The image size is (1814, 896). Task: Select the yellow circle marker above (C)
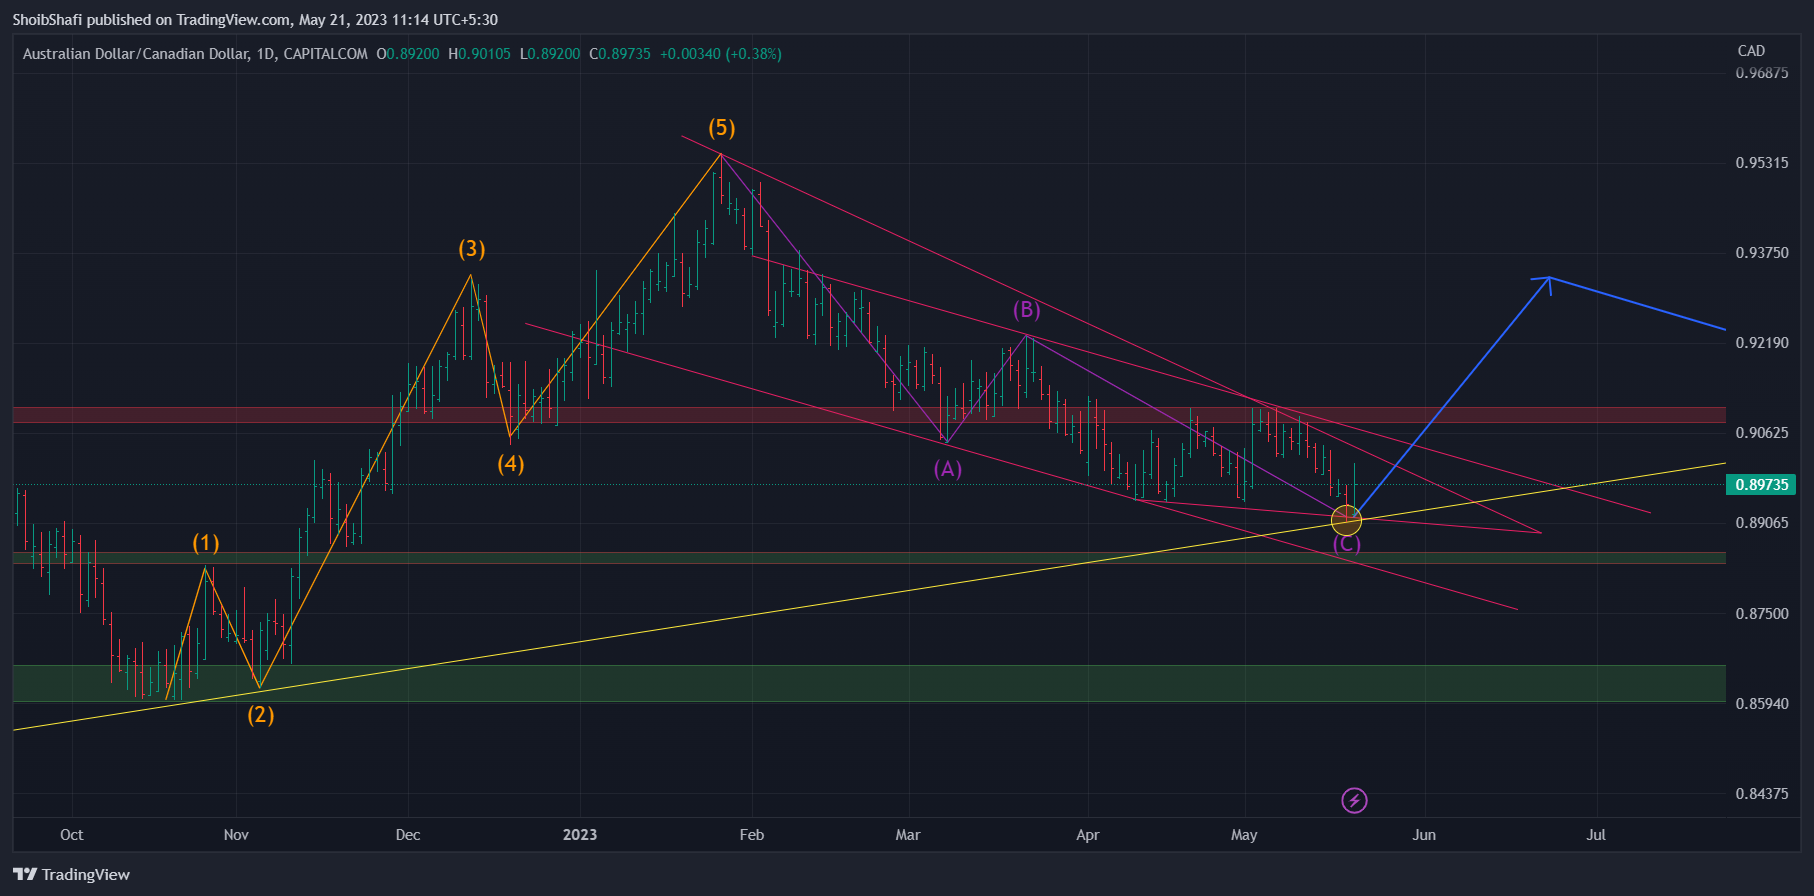click(x=1346, y=519)
